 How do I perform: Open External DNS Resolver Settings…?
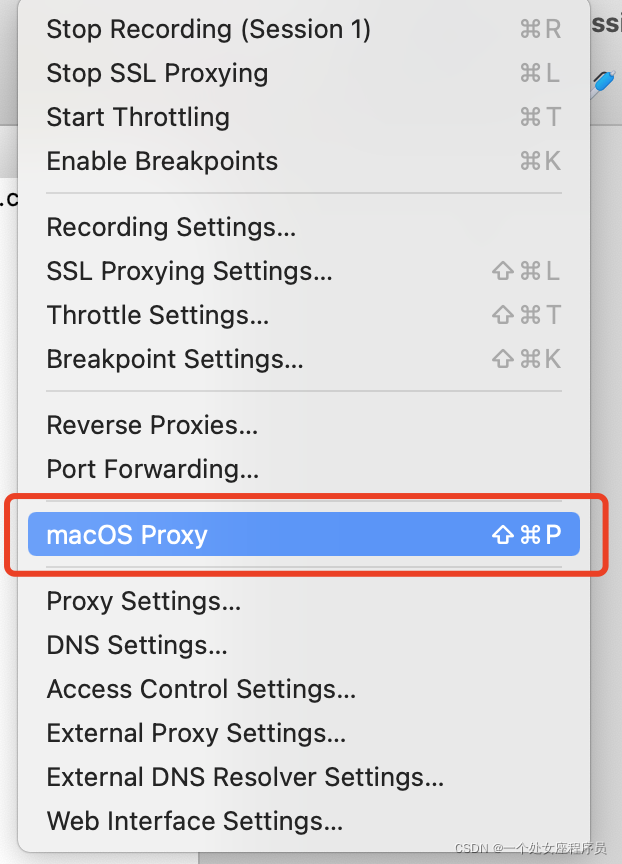pos(304,777)
